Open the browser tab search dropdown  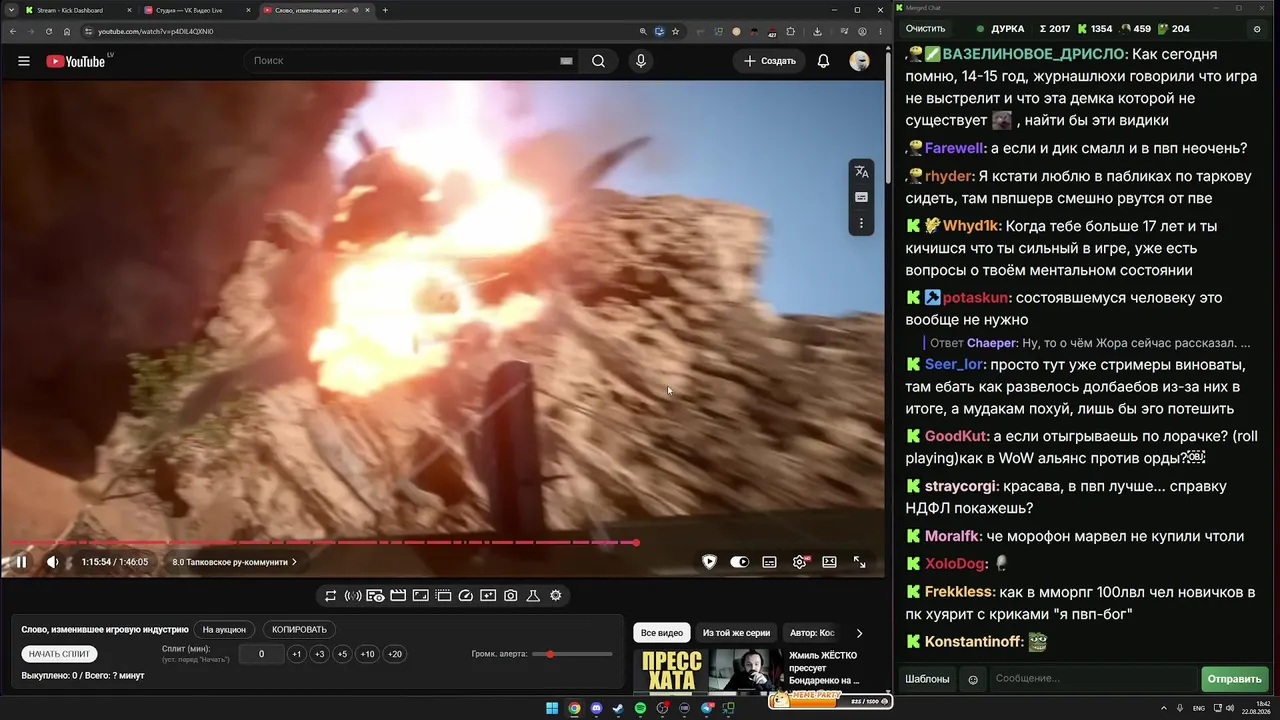point(11,10)
